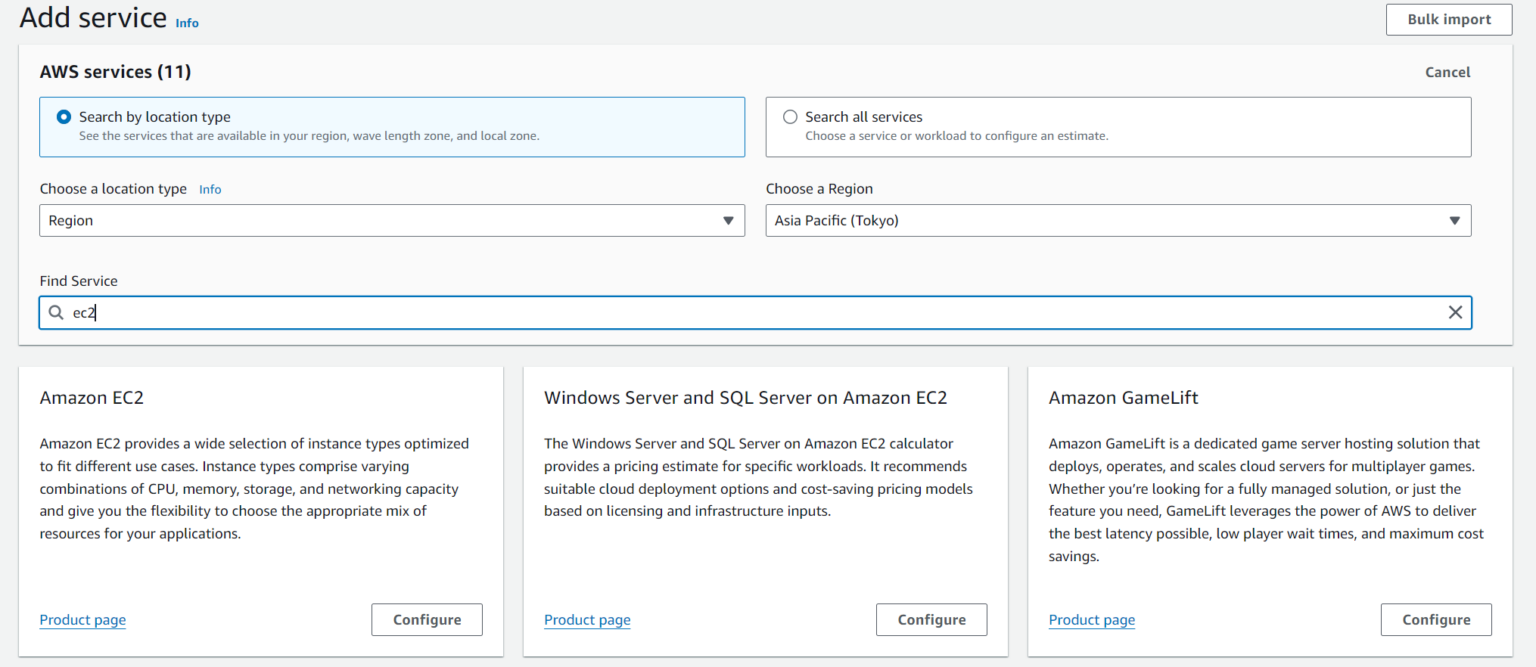
Task: Expand the Asia Pacific (Tokyo) region selector
Action: click(x=1117, y=220)
